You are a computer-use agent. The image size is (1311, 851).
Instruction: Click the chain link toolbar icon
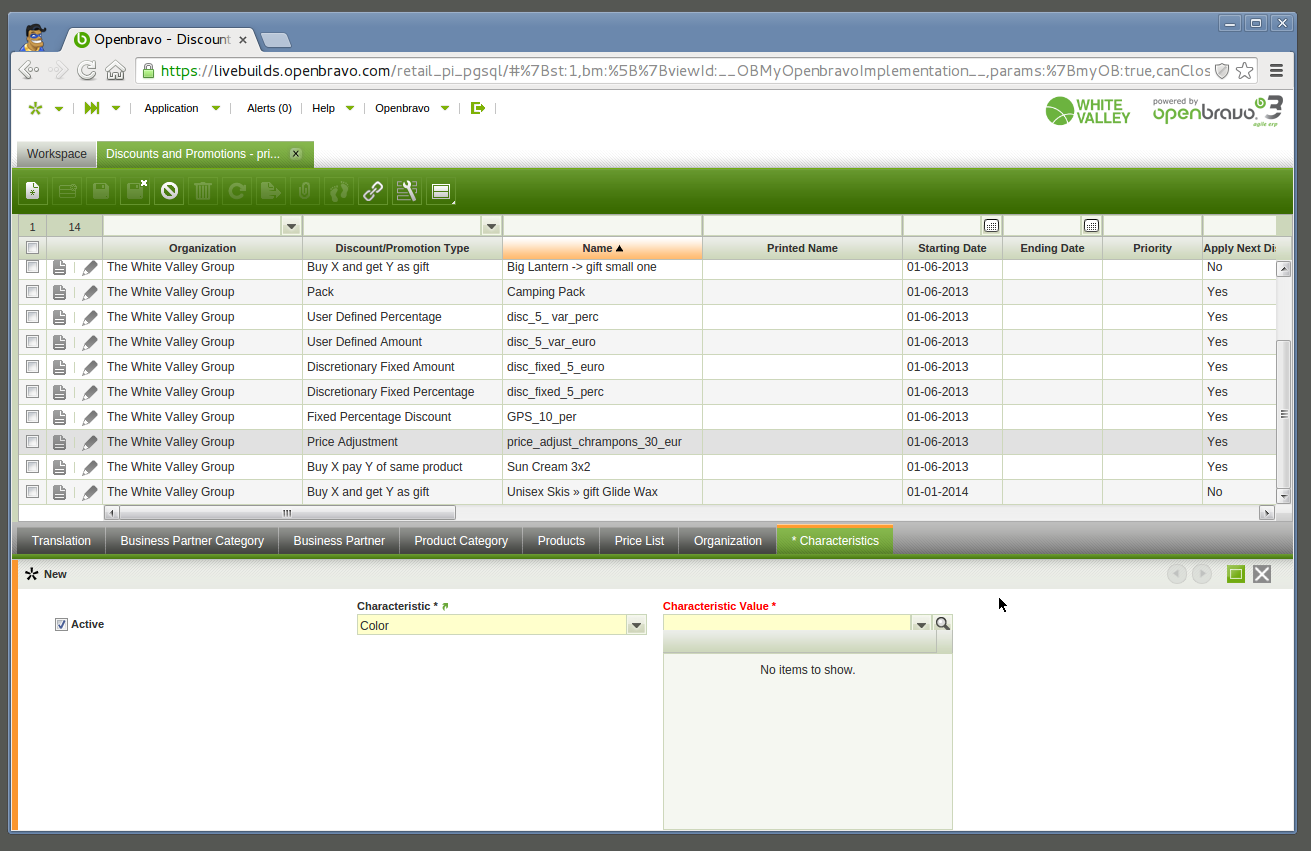373,191
